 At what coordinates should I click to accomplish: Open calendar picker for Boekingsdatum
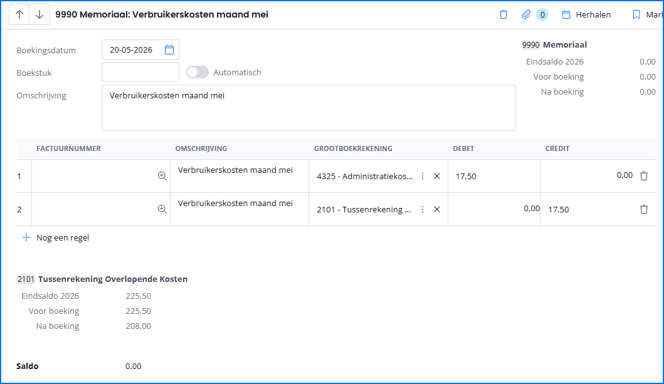169,50
